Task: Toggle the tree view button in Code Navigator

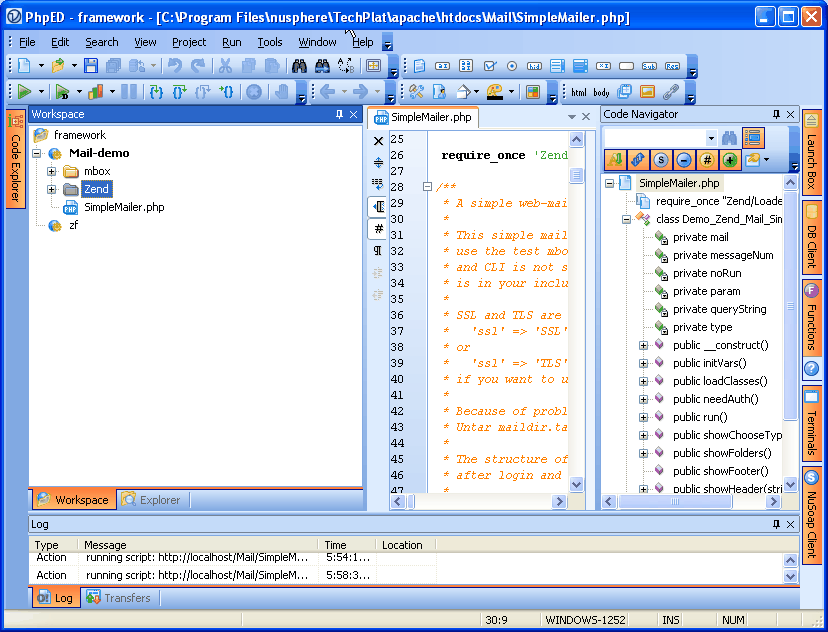Action: click(x=753, y=138)
